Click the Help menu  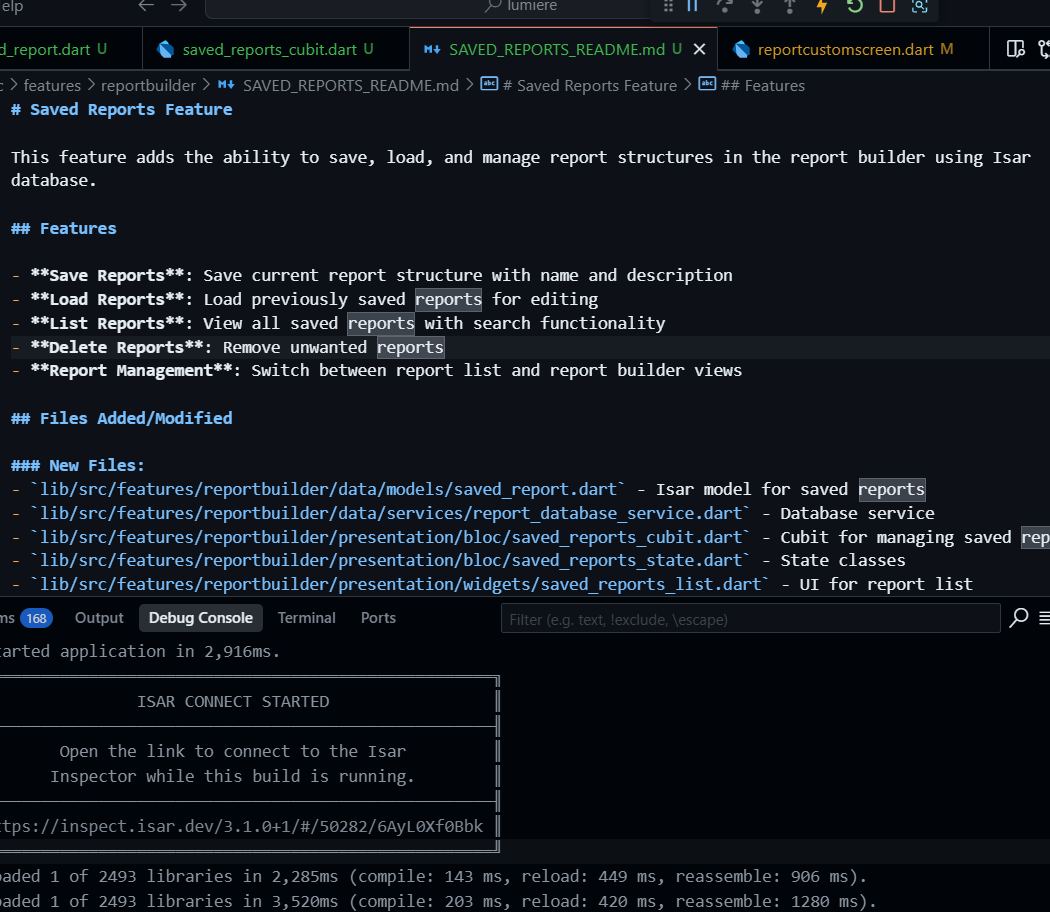pyautogui.click(x=12, y=6)
